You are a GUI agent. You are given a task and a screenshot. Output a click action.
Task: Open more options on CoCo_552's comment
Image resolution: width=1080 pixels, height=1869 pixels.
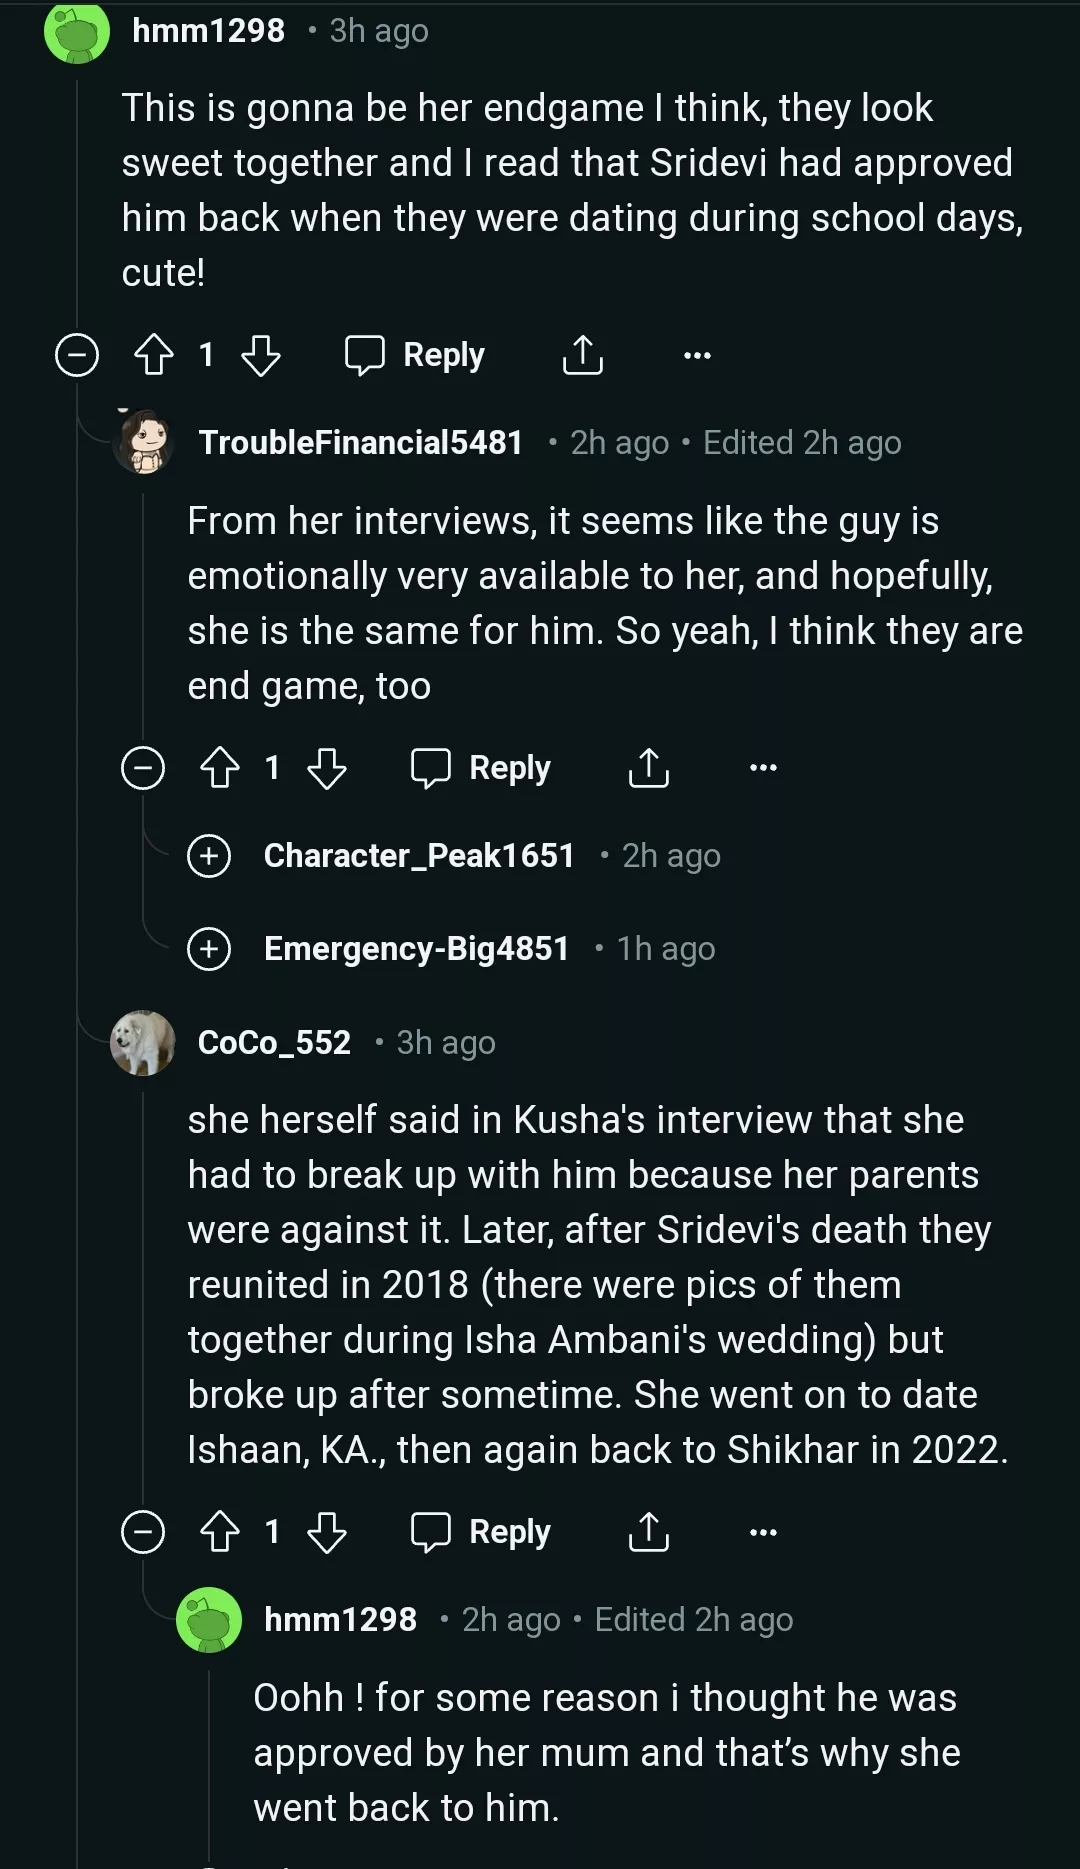point(763,1532)
